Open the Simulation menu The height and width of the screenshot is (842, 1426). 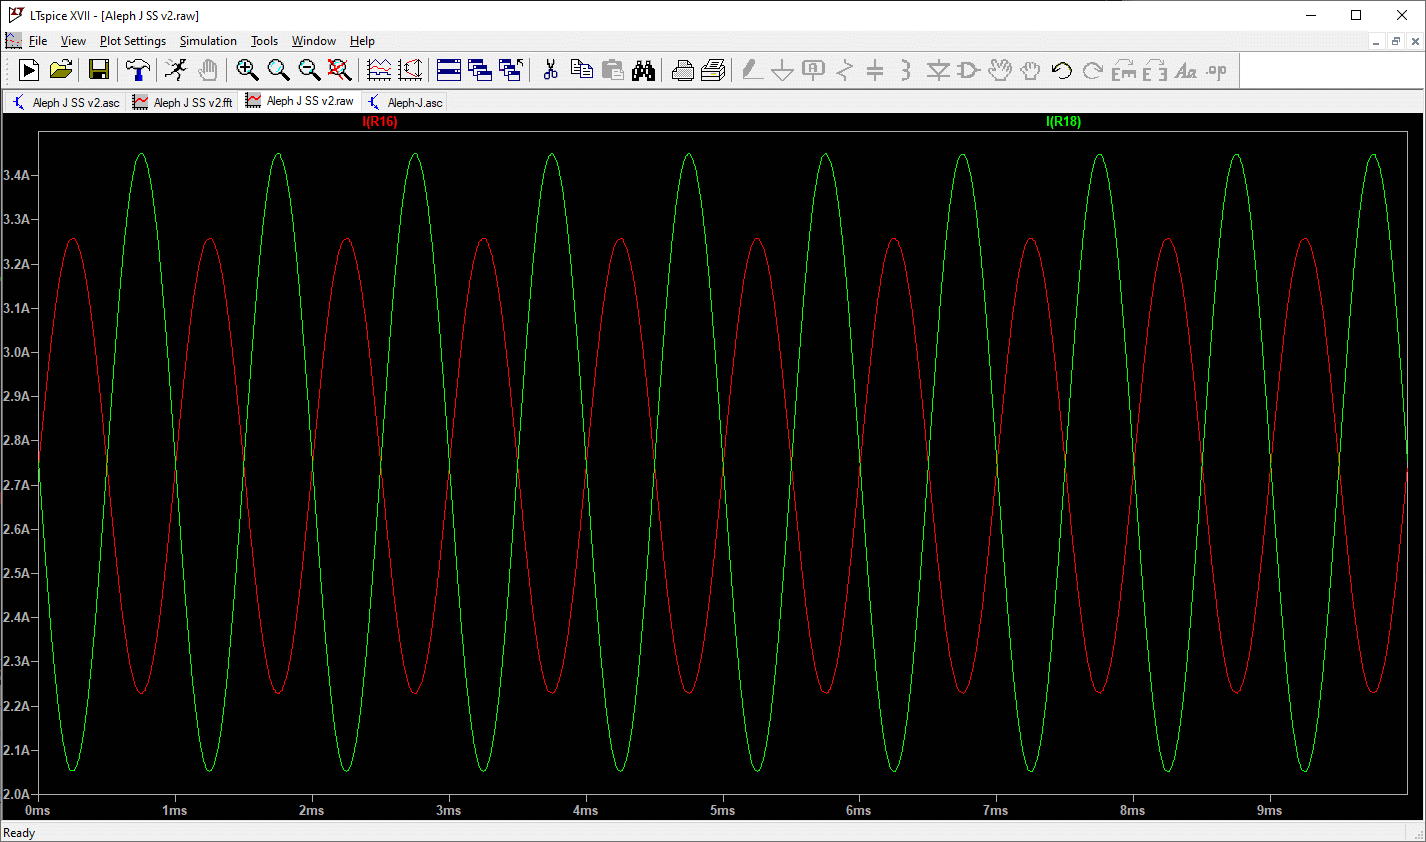pos(208,41)
